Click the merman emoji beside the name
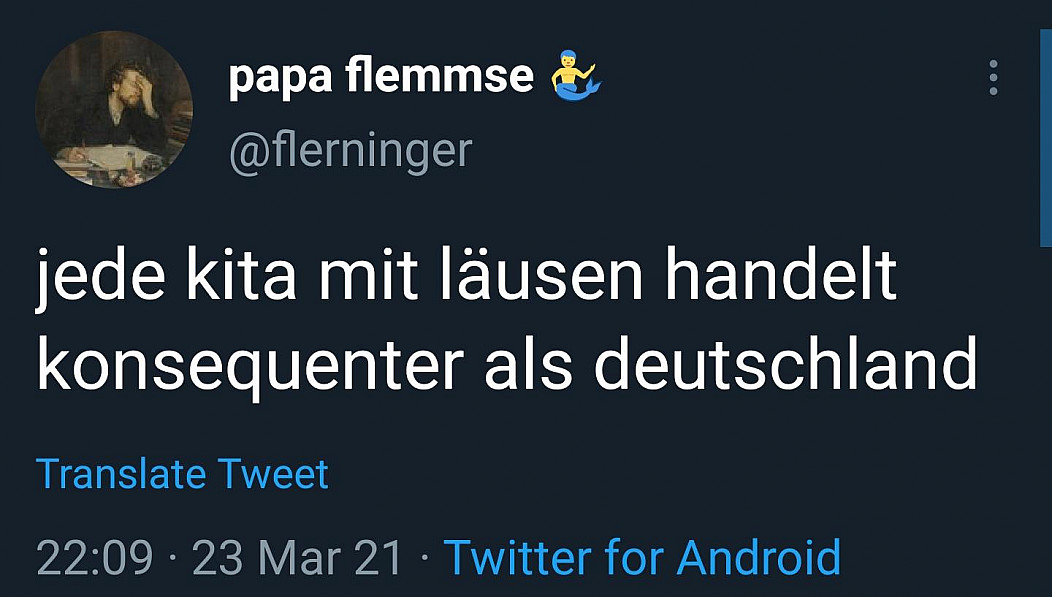1052x597 pixels. tap(573, 77)
